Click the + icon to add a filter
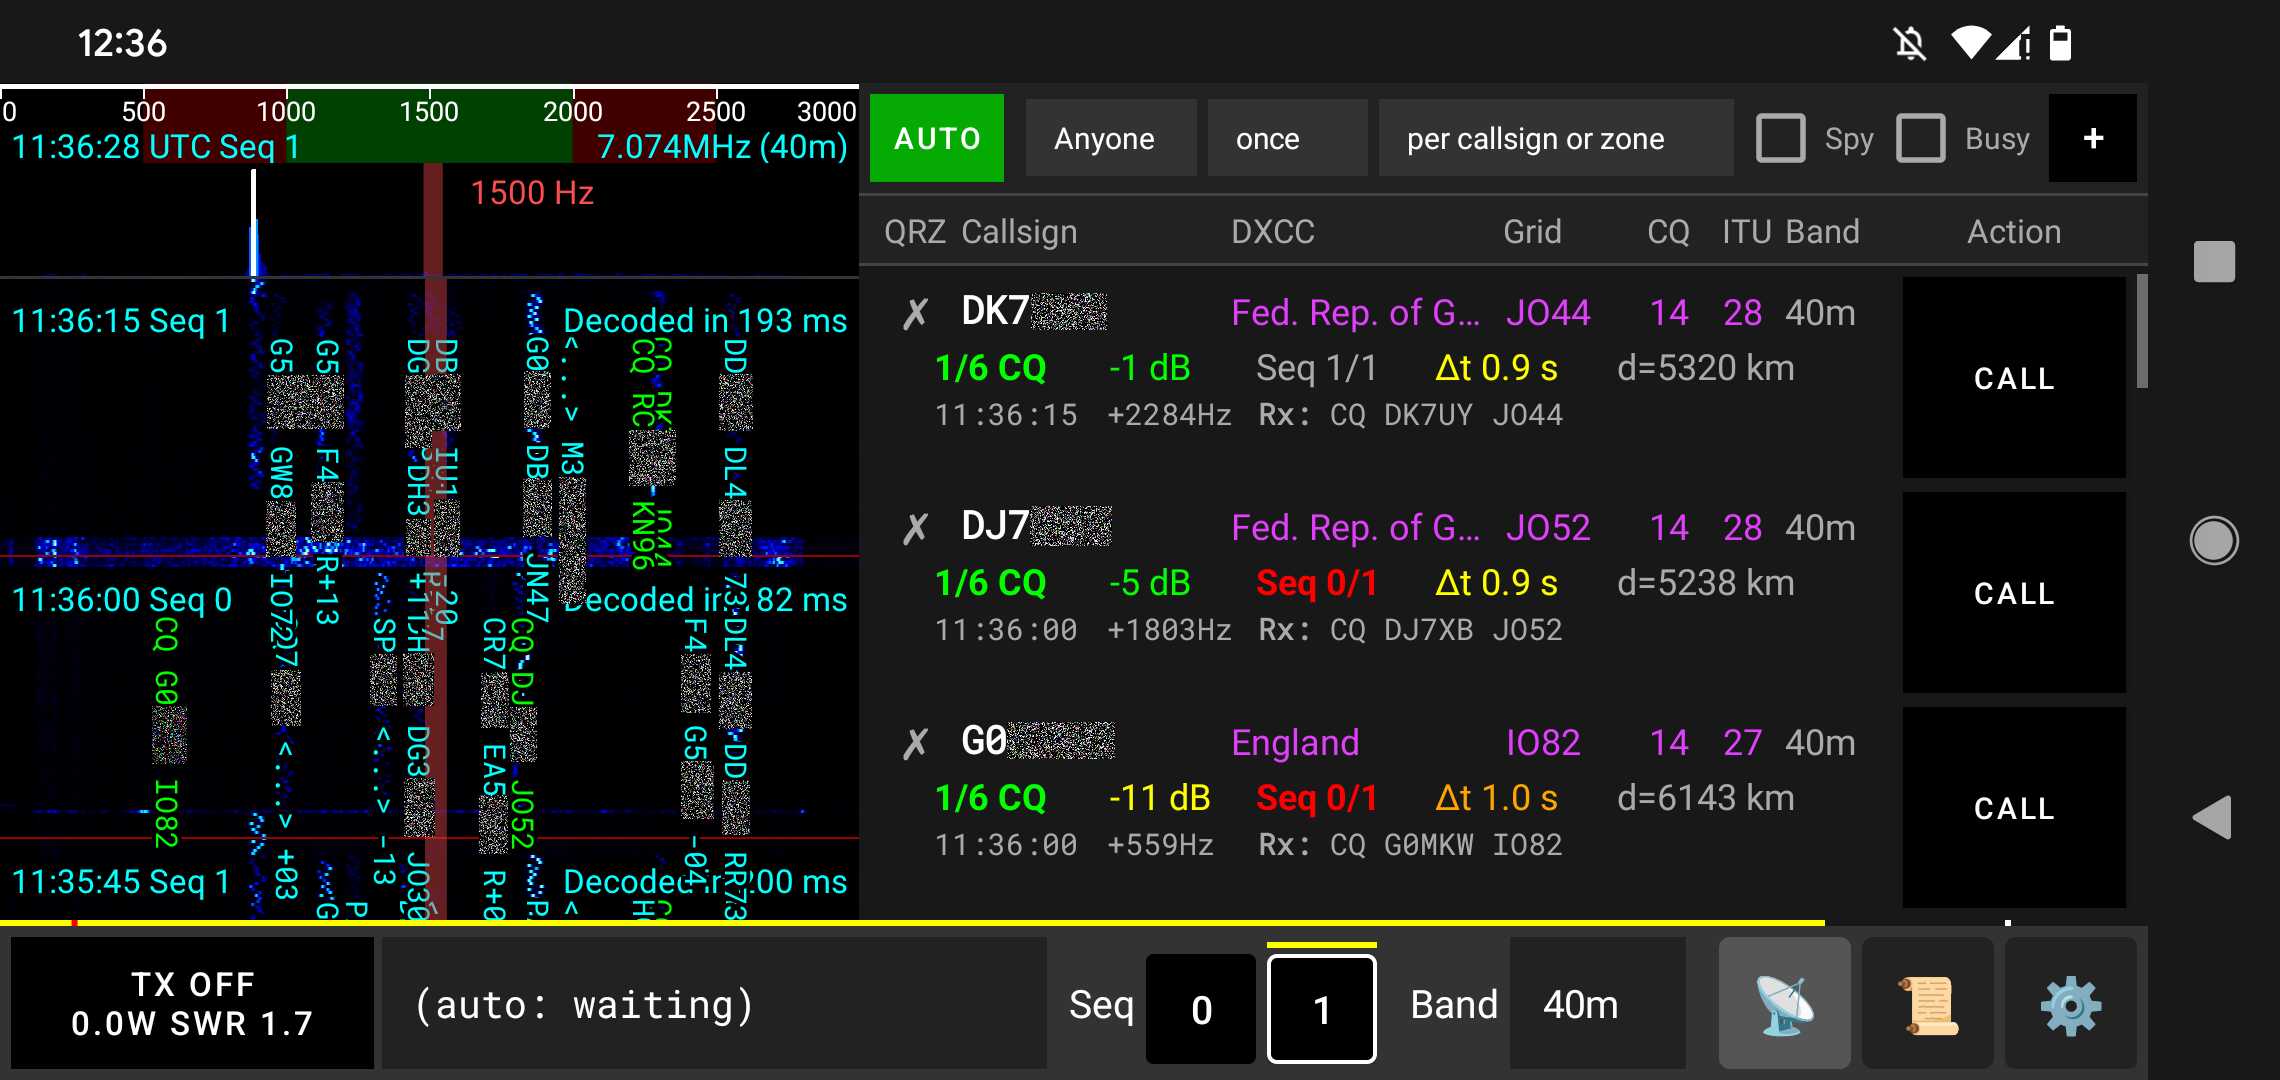 click(x=2093, y=138)
